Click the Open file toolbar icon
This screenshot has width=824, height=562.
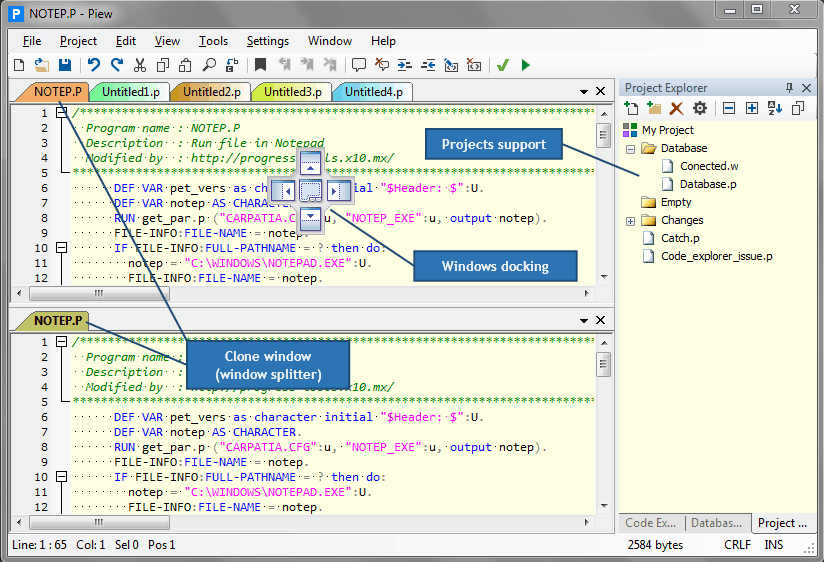pos(42,65)
